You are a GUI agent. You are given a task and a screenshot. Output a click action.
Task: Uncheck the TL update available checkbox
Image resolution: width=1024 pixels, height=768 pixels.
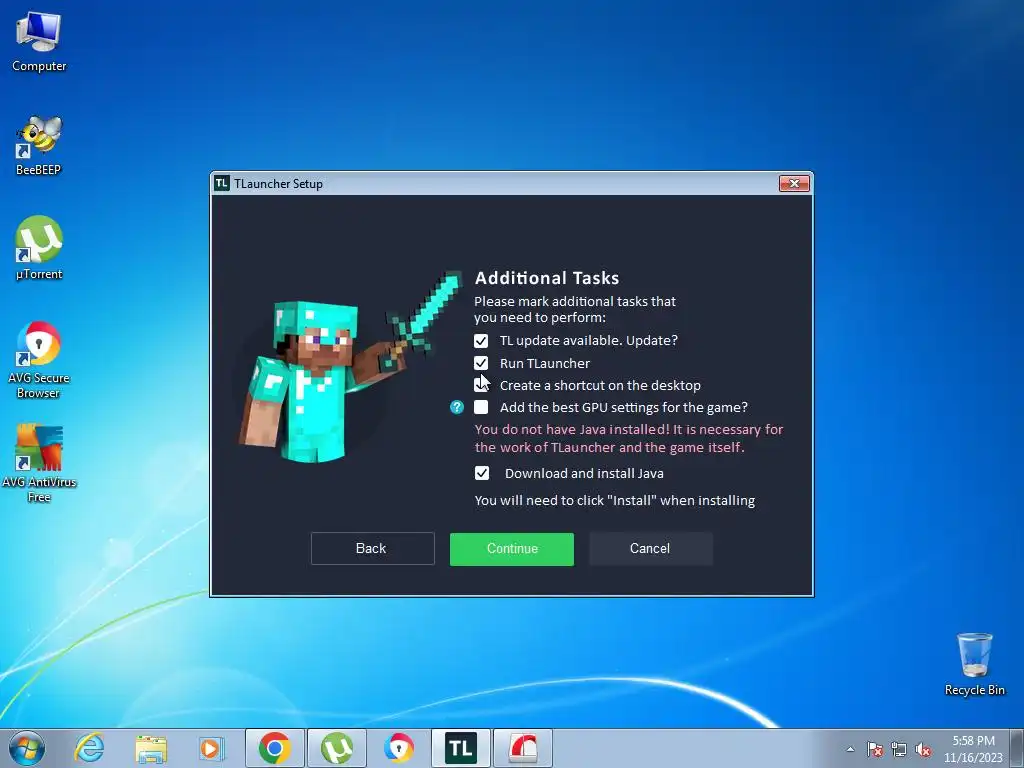pos(481,341)
